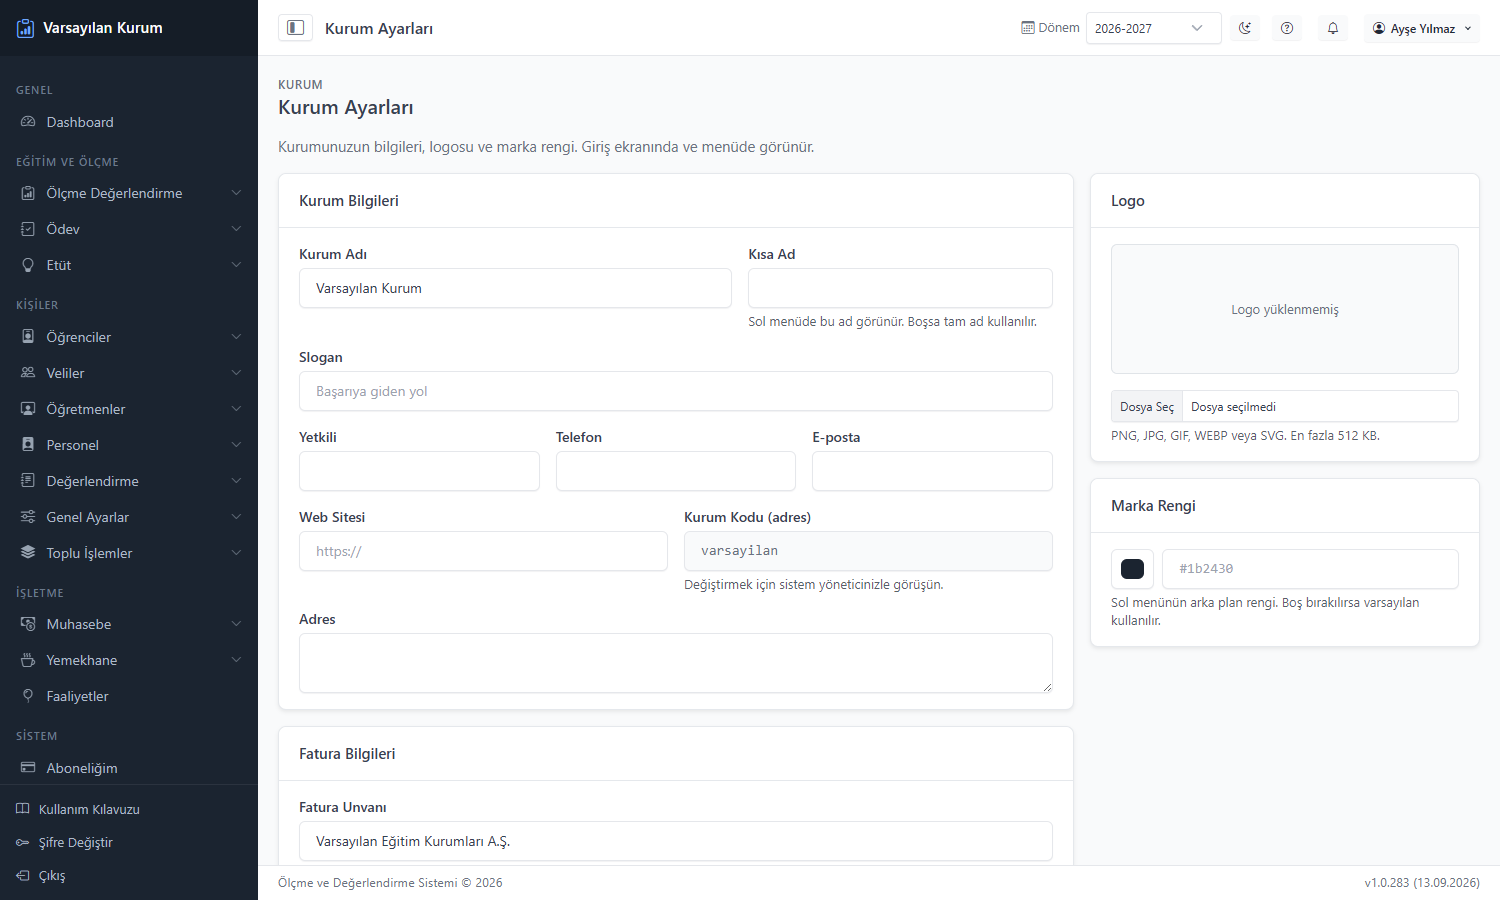Click the Öğretmenler sidebar icon
Viewport: 1500px width, 900px height.
(x=28, y=409)
